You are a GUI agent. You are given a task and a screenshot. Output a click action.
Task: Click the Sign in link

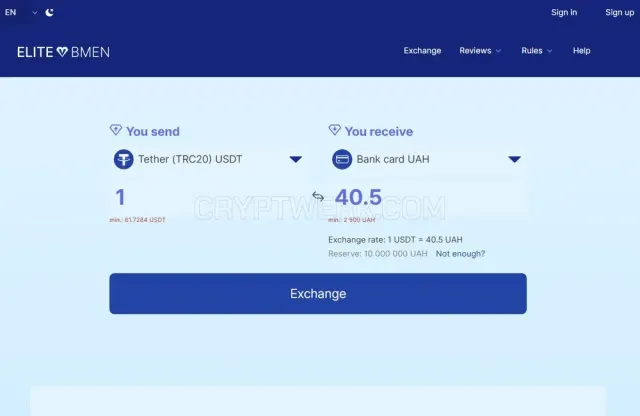click(x=564, y=13)
